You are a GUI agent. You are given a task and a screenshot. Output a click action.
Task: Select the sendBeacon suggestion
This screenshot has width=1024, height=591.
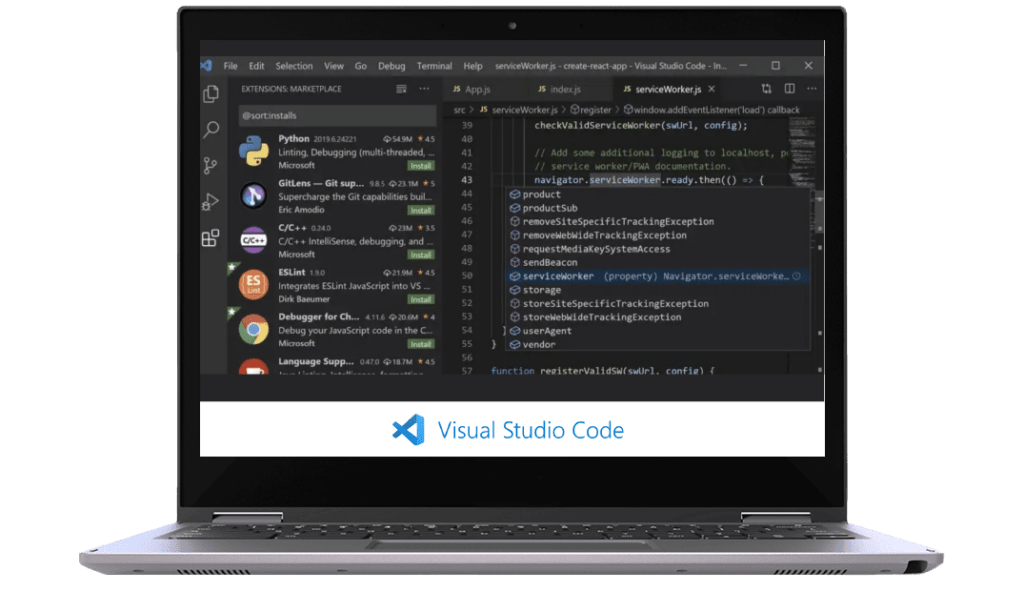[658, 263]
